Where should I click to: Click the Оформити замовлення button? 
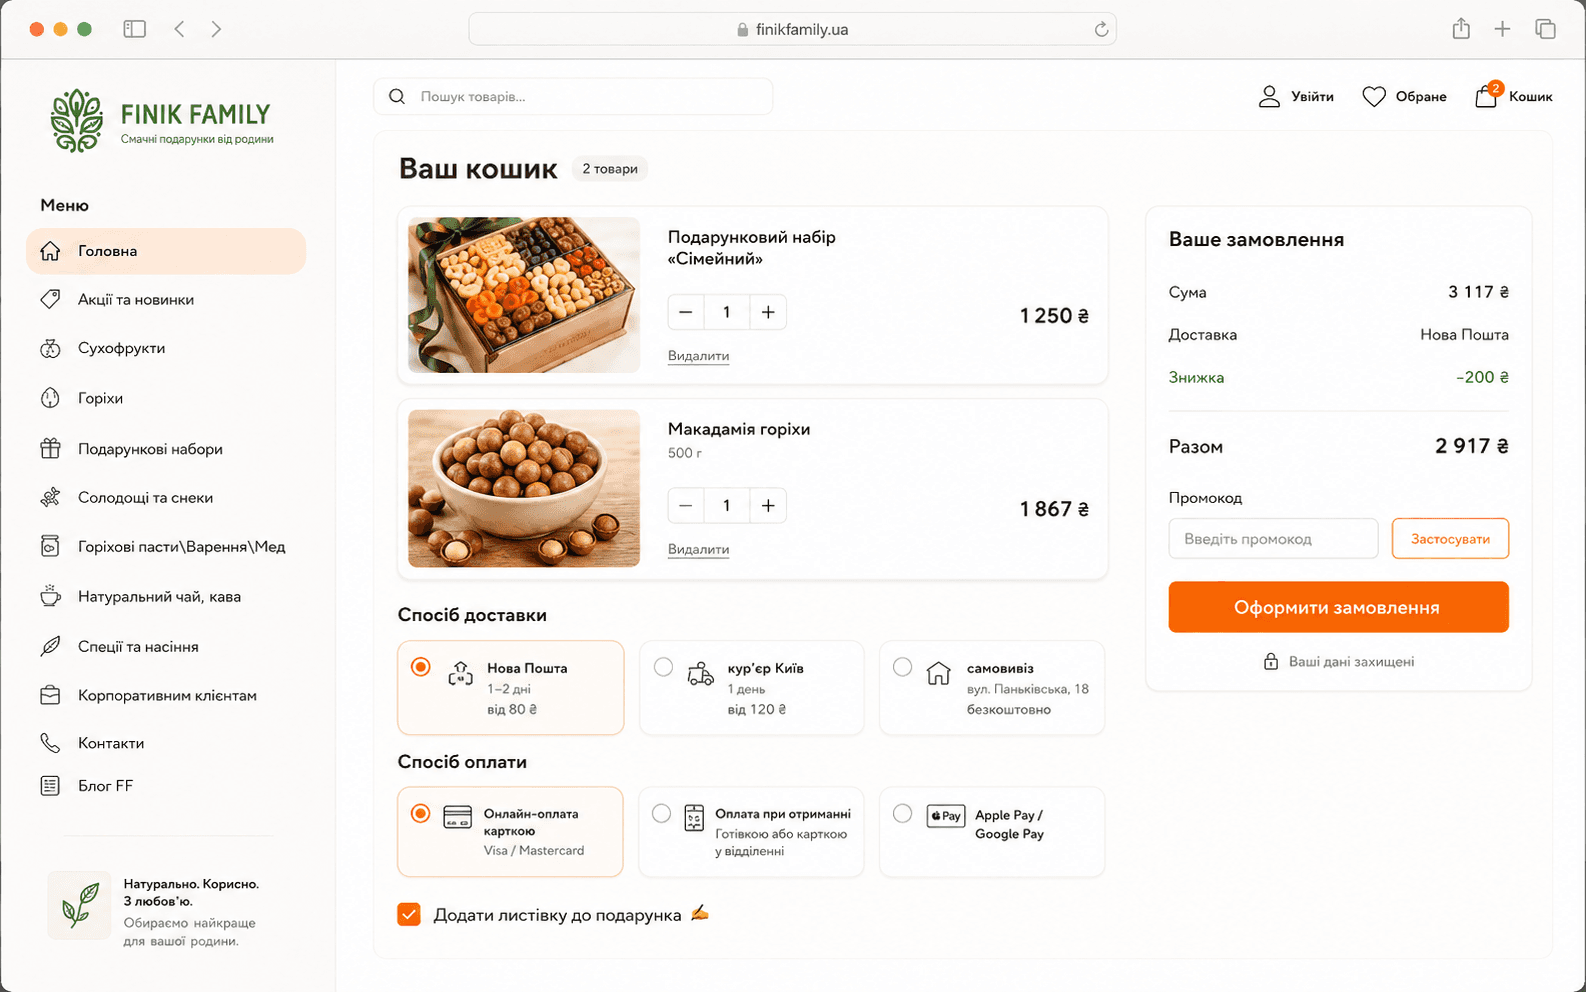tap(1338, 607)
